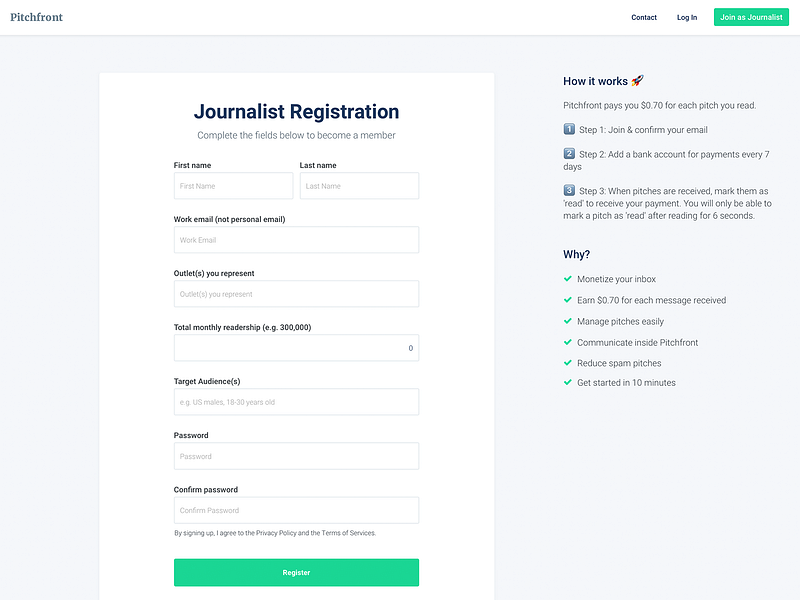Viewport: 800px width, 600px height.
Task: Click the checkmark beside Monetize your inbox
Action: 567,279
